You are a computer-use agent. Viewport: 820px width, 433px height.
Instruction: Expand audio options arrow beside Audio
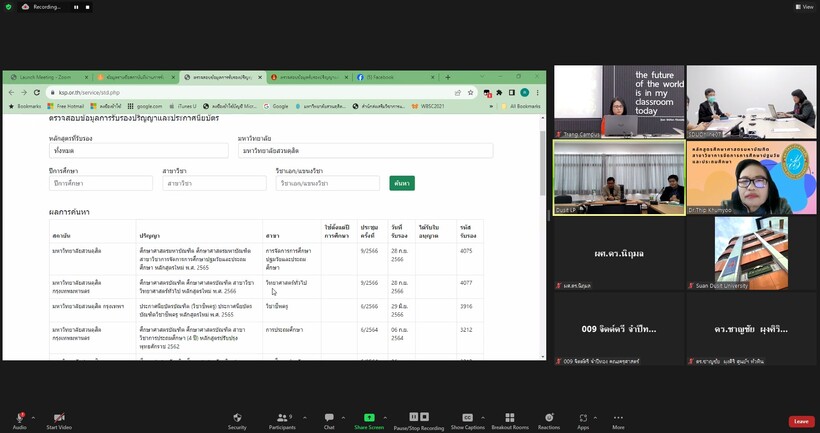point(33,418)
